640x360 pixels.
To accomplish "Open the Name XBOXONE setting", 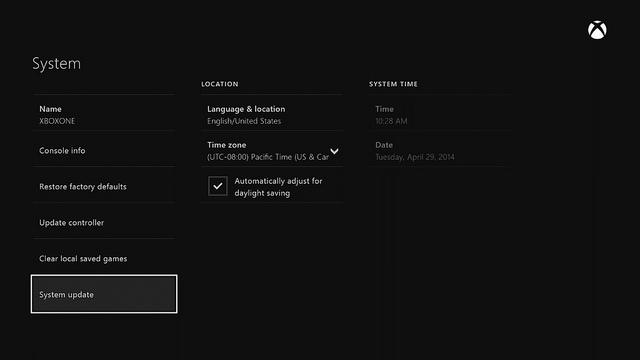I will (x=104, y=114).
